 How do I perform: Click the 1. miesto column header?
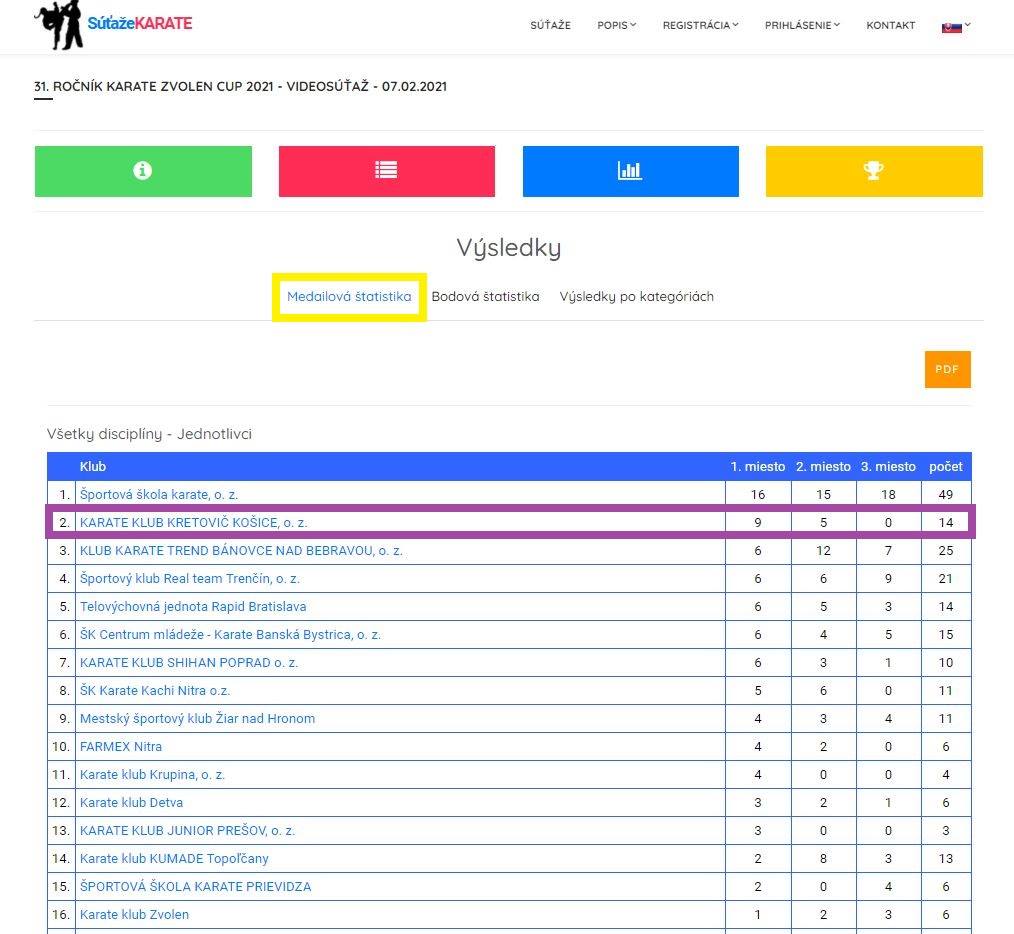pos(758,466)
